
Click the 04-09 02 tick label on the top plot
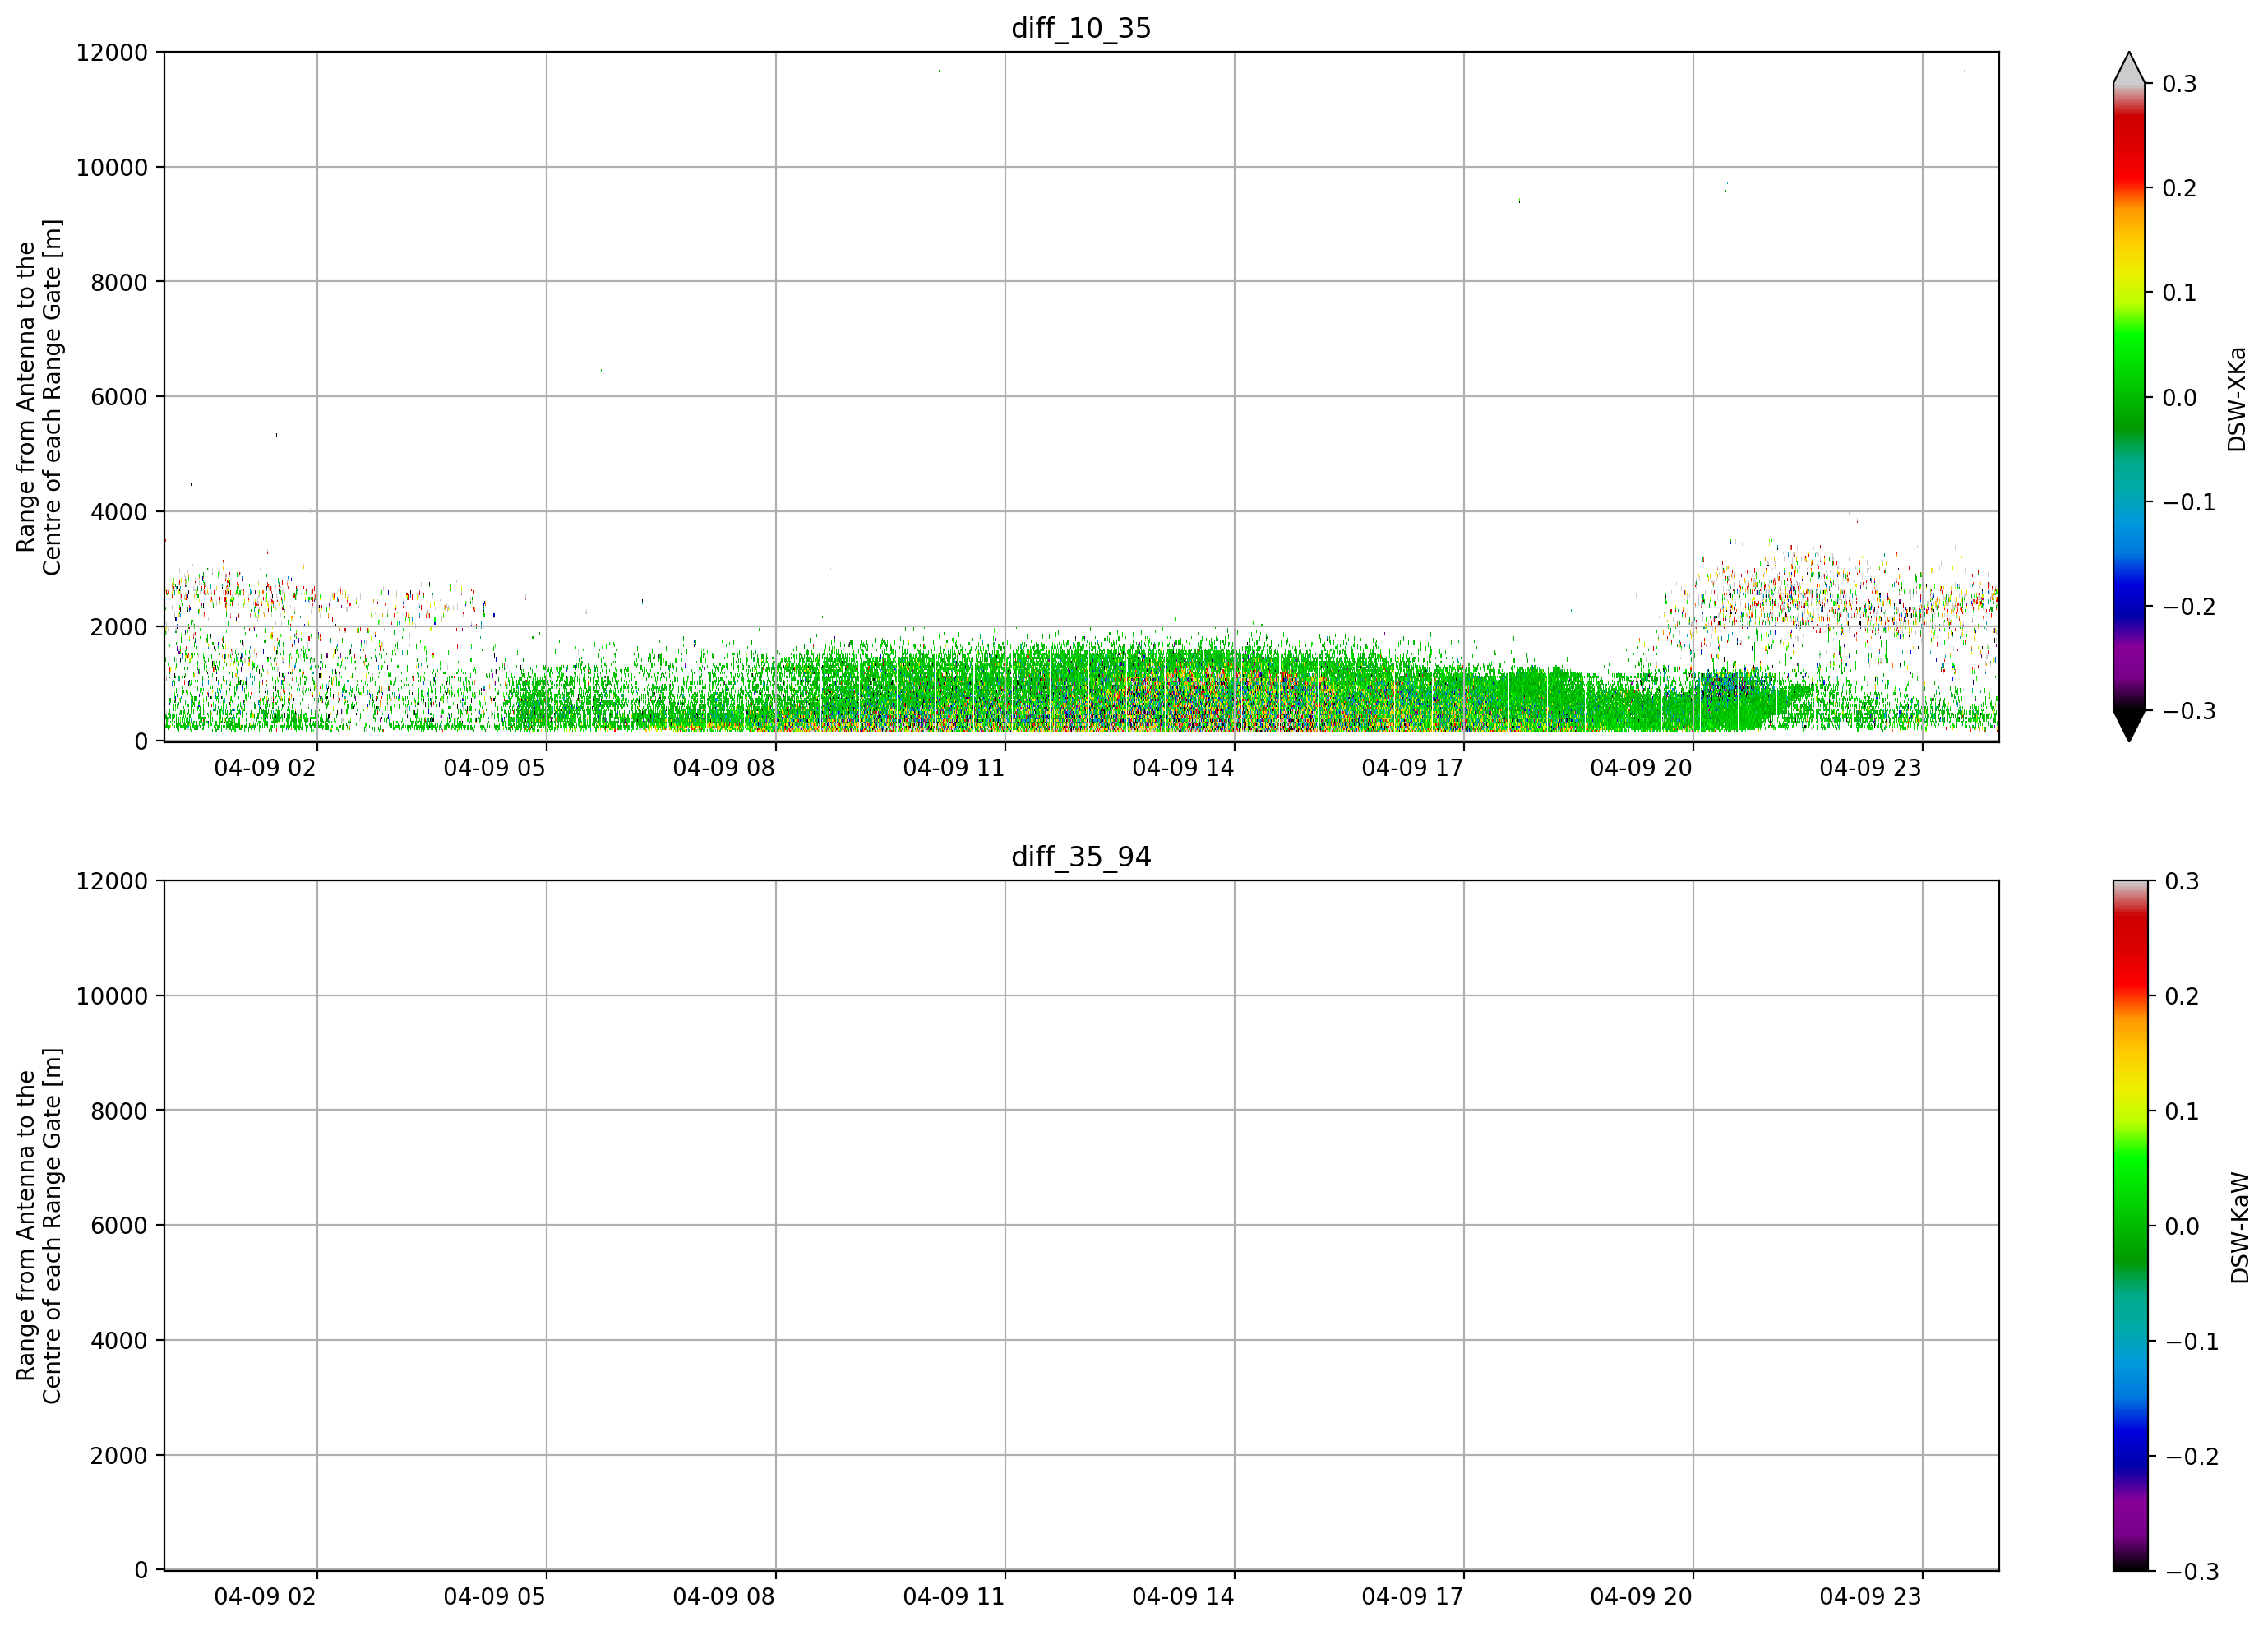(265, 768)
